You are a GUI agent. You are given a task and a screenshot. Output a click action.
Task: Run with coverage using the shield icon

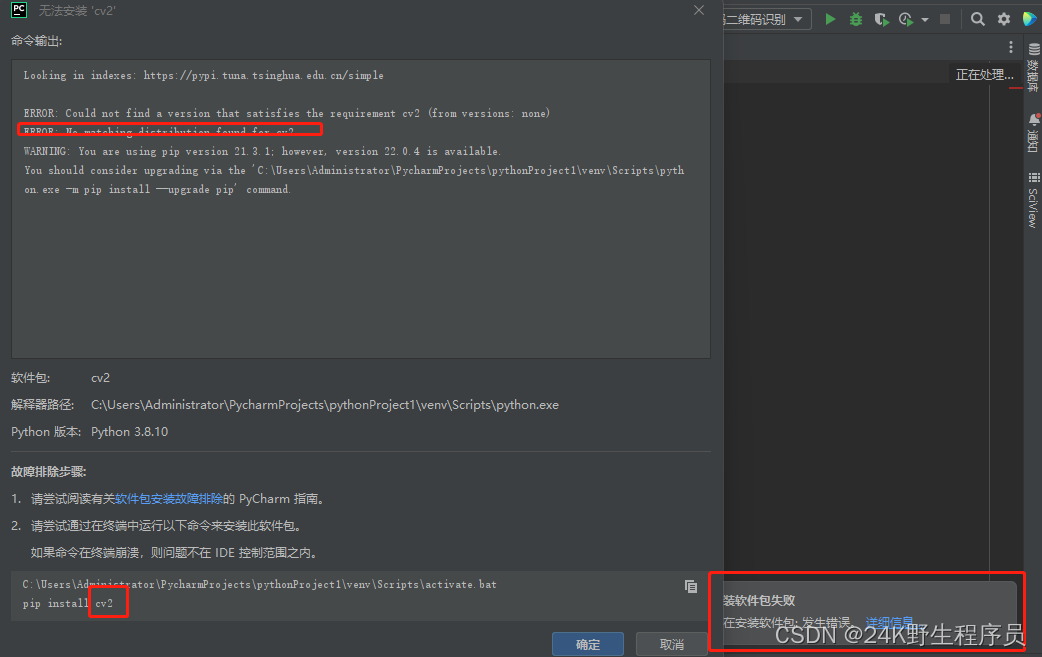point(881,19)
